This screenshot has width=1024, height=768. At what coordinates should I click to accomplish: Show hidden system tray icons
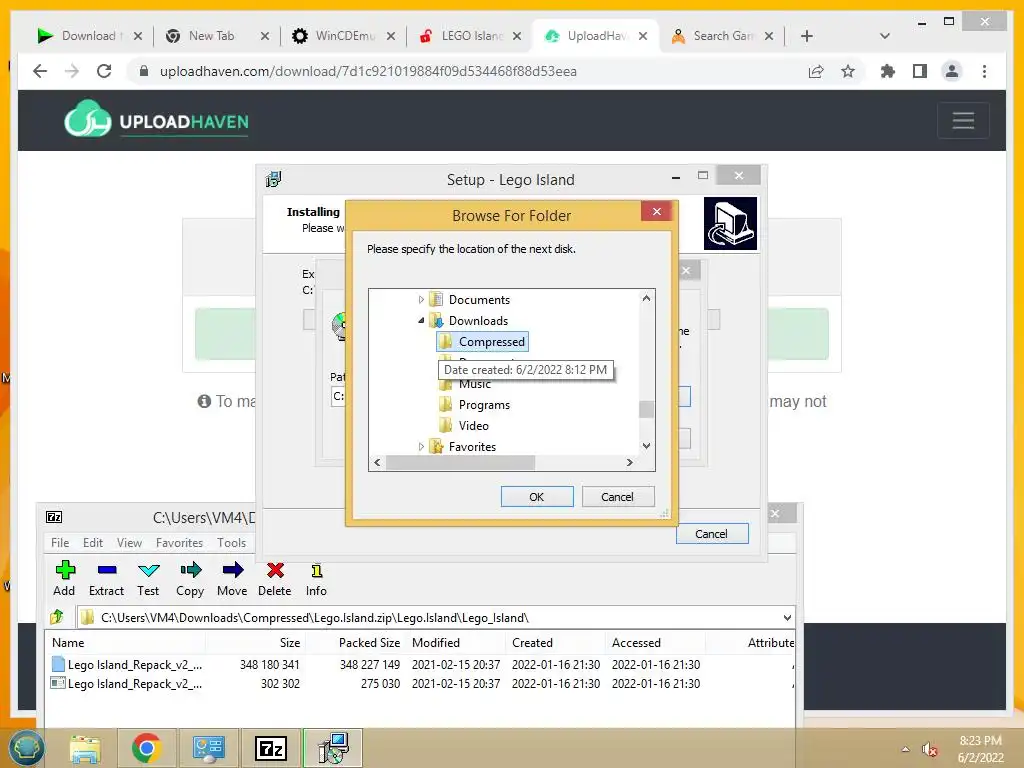coord(905,750)
